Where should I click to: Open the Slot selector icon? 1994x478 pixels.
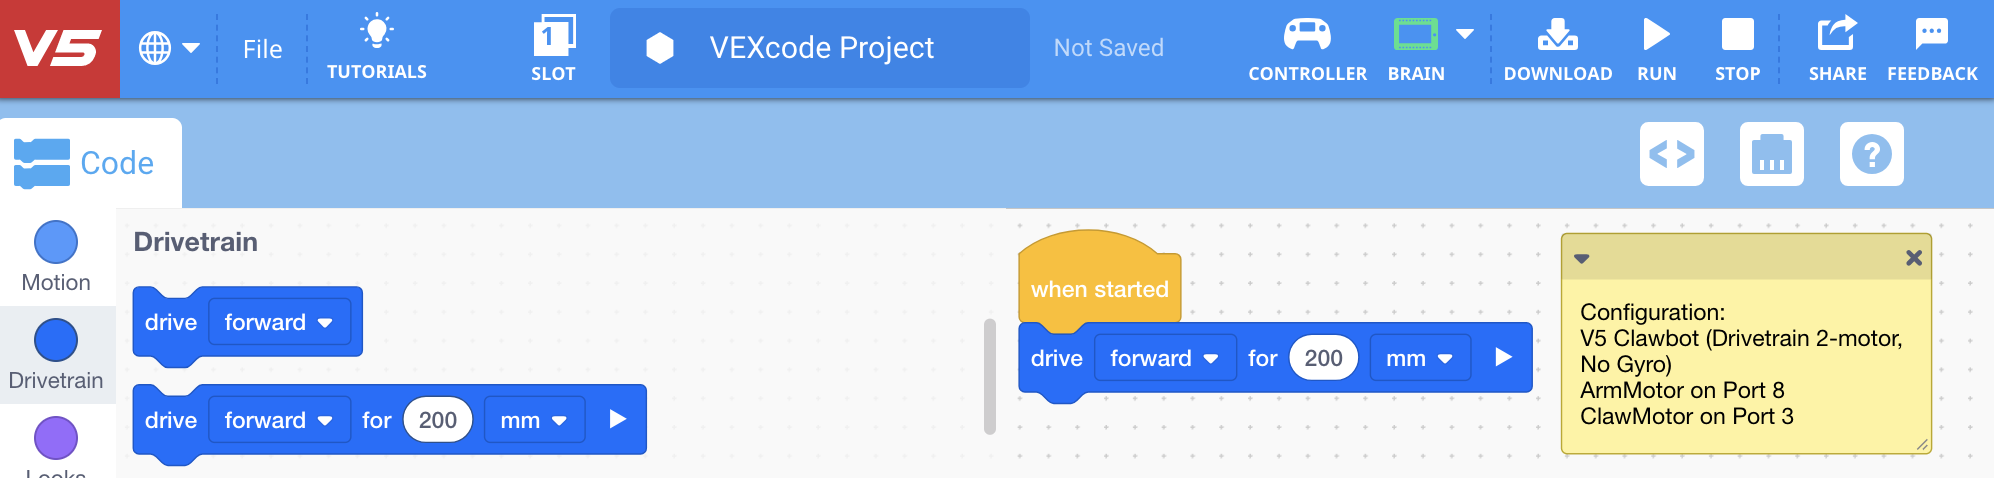click(x=553, y=36)
